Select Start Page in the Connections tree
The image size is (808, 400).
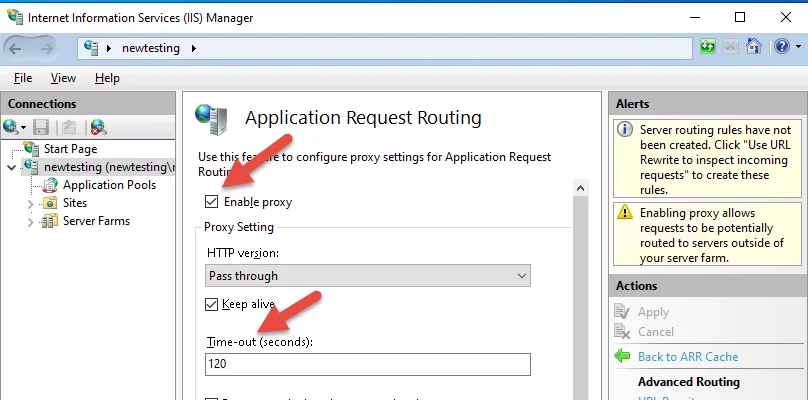click(70, 149)
